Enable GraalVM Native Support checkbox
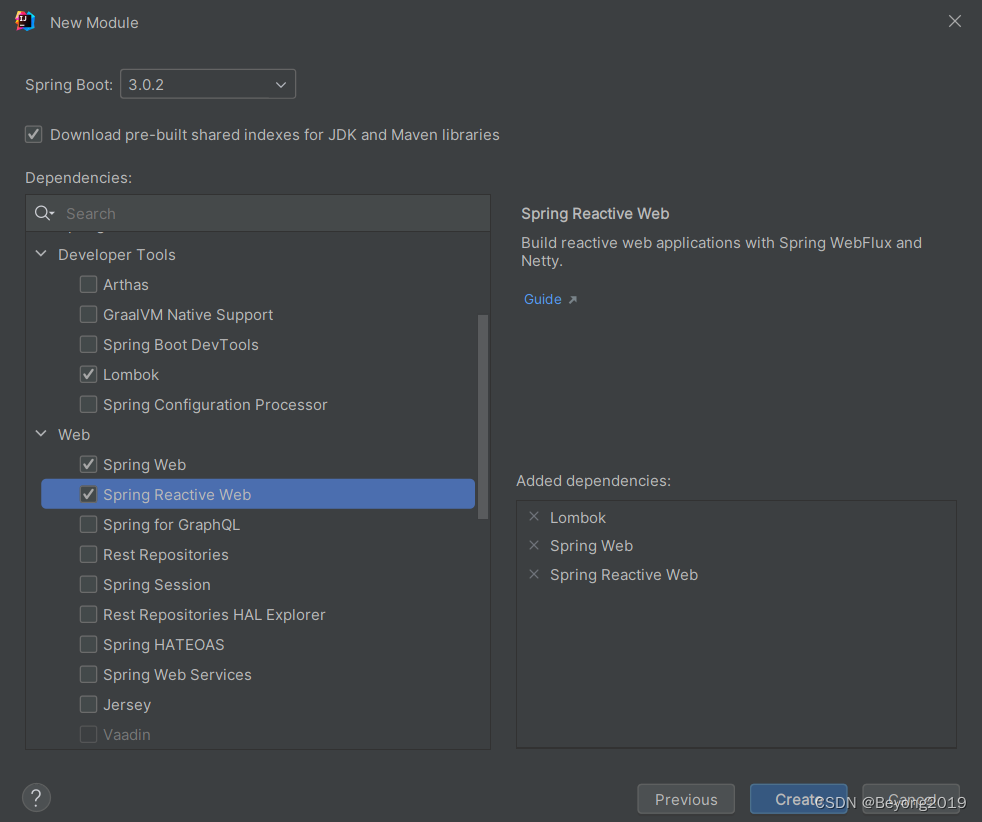982x822 pixels. (88, 314)
